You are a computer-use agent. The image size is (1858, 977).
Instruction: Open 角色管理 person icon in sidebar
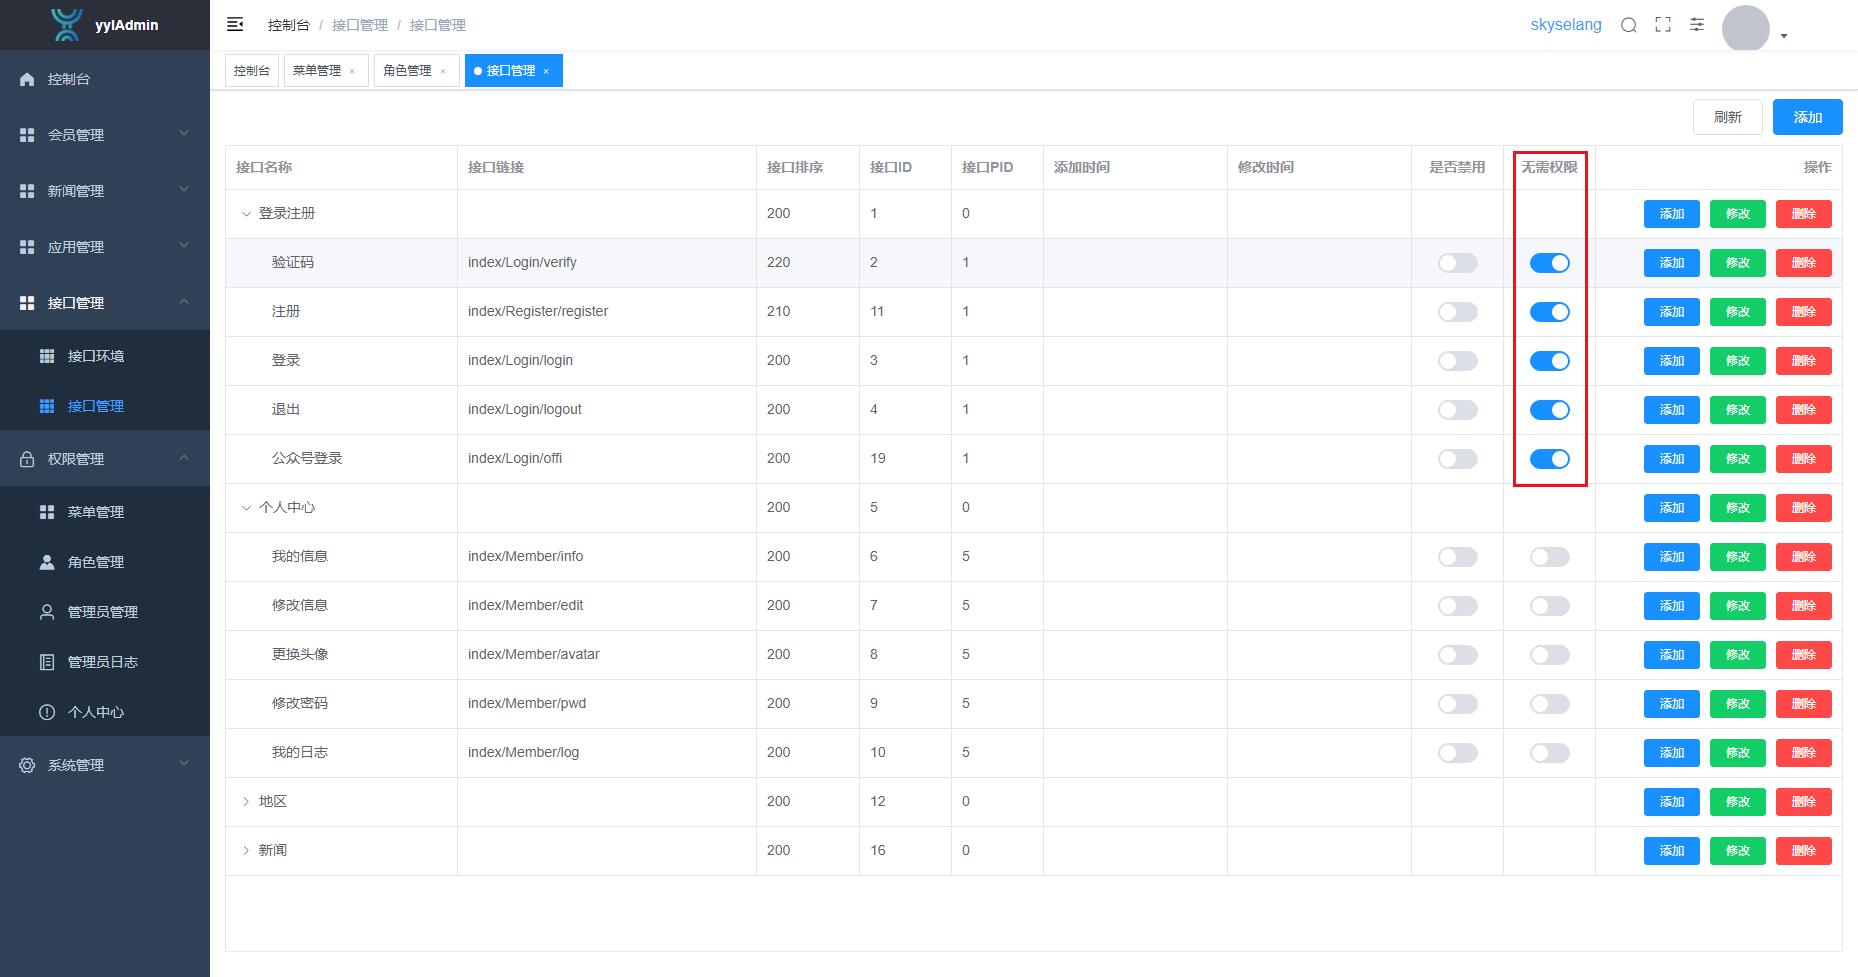point(47,562)
